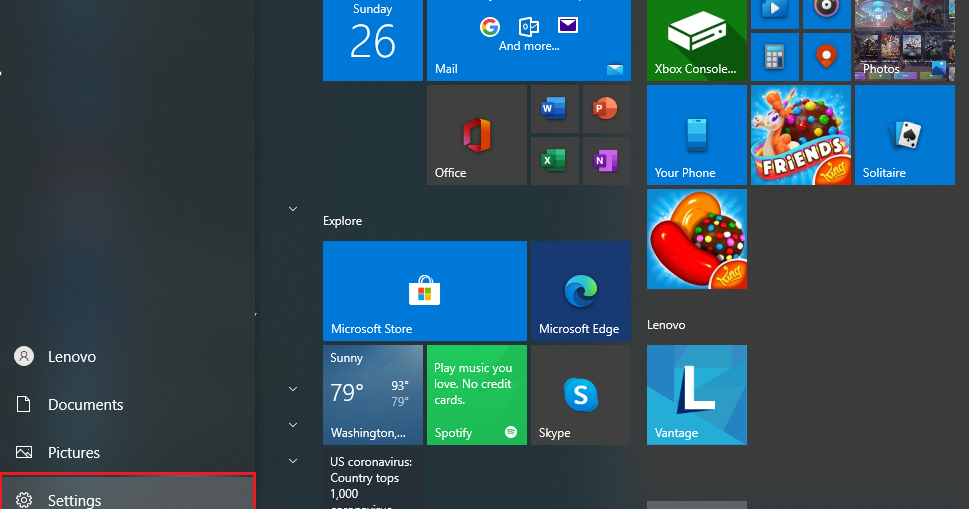Launch the Skype tile
Viewport: 969px width, 509px height.
coord(580,395)
